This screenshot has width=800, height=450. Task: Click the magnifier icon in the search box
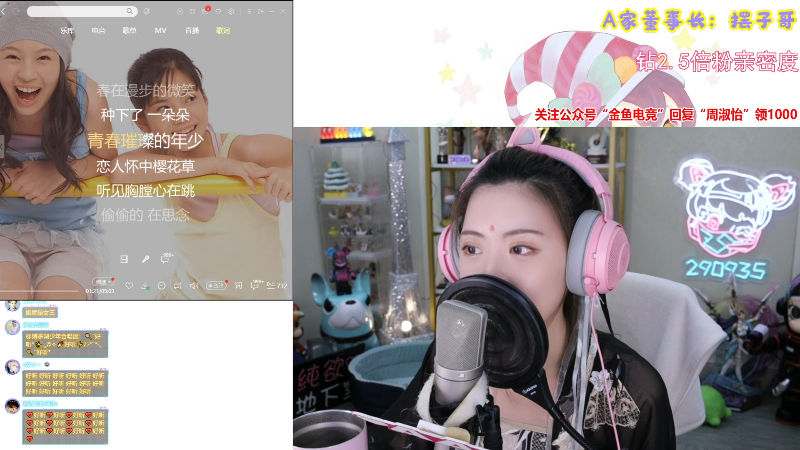pos(130,11)
